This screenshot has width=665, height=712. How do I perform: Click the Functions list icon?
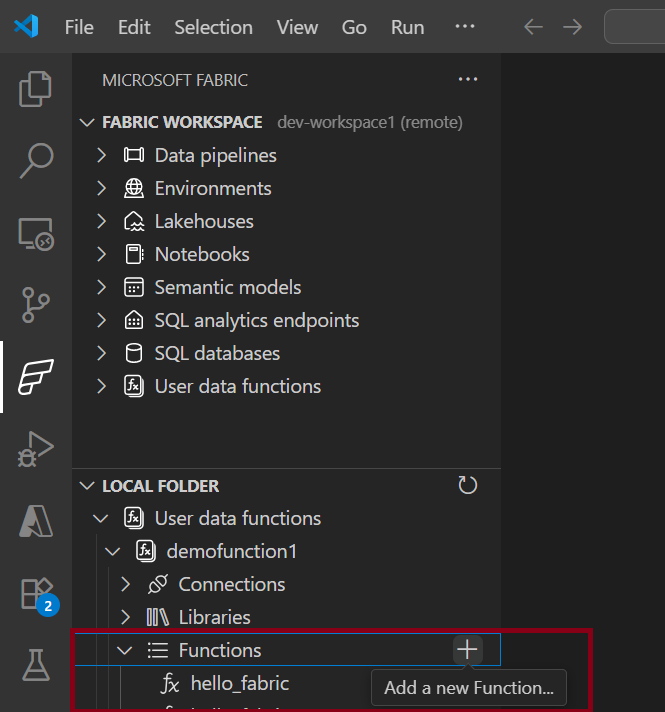point(158,650)
